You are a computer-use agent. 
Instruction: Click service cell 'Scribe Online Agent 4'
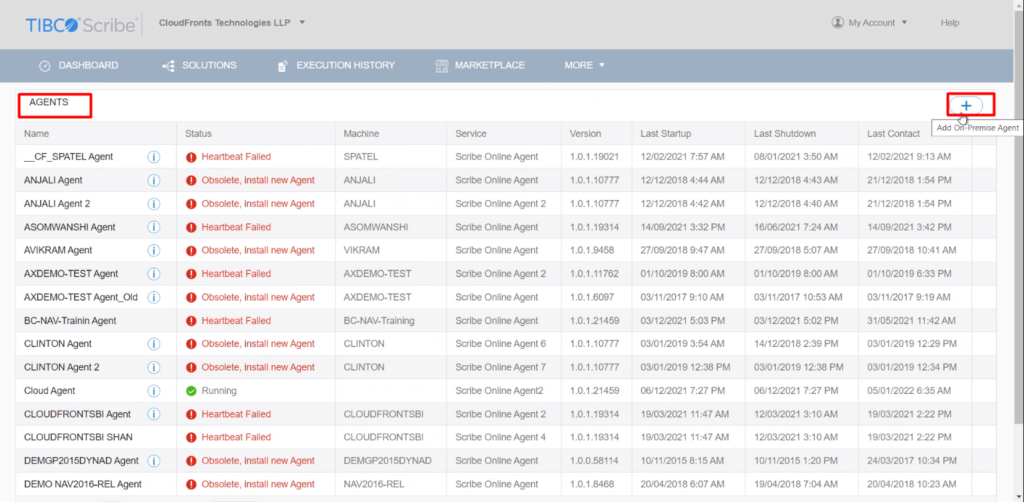[500, 437]
